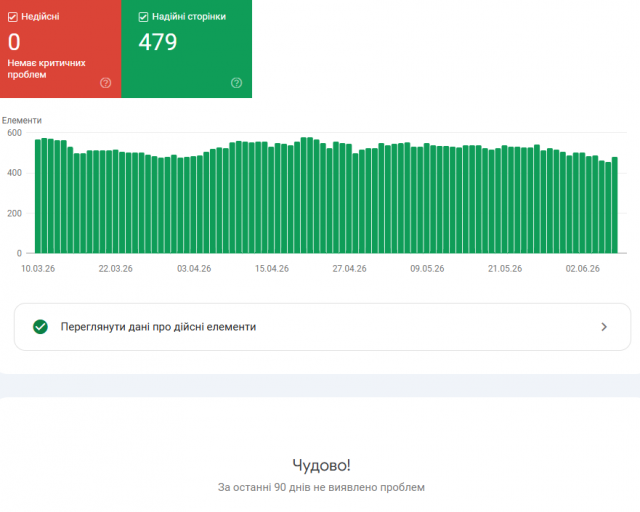Click the first green bar in the chart
Image resolution: width=640 pixels, height=512 pixels.
pyautogui.click(x=38, y=196)
